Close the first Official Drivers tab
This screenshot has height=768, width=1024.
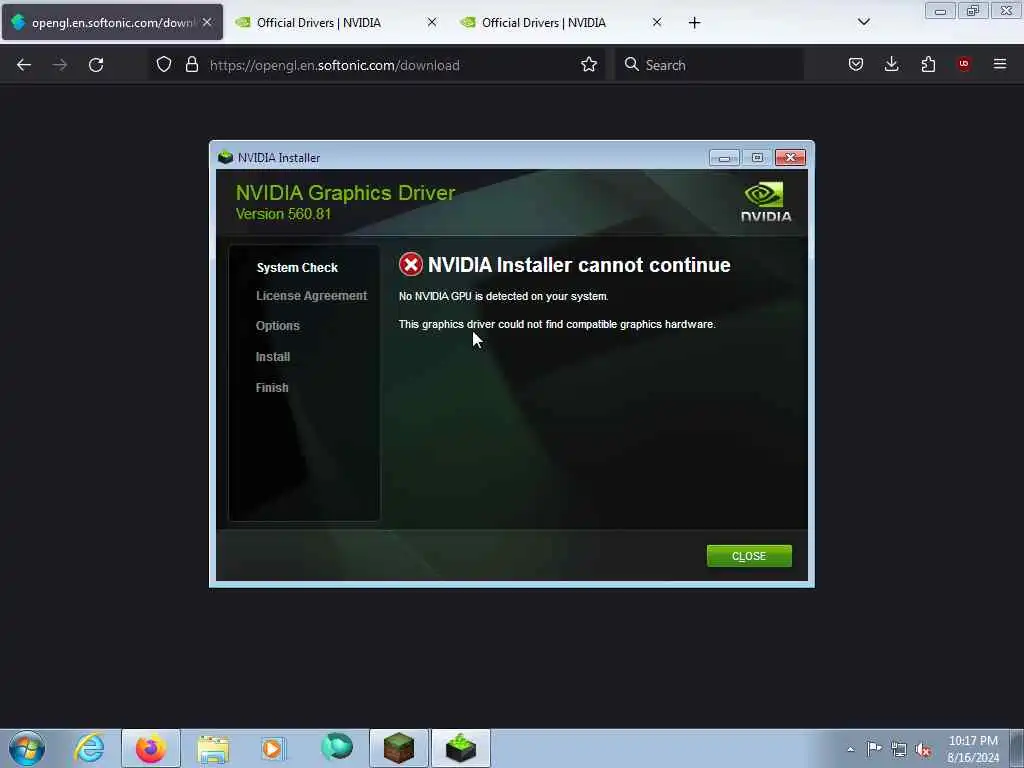click(432, 22)
